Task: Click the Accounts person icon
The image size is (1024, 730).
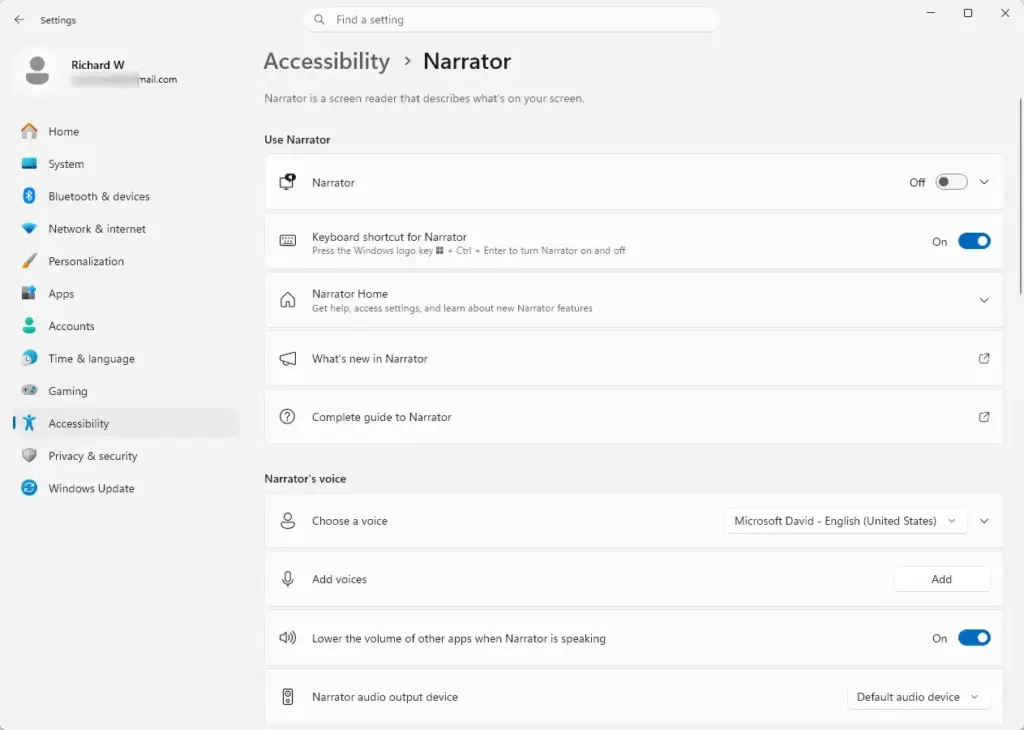Action: [29, 326]
